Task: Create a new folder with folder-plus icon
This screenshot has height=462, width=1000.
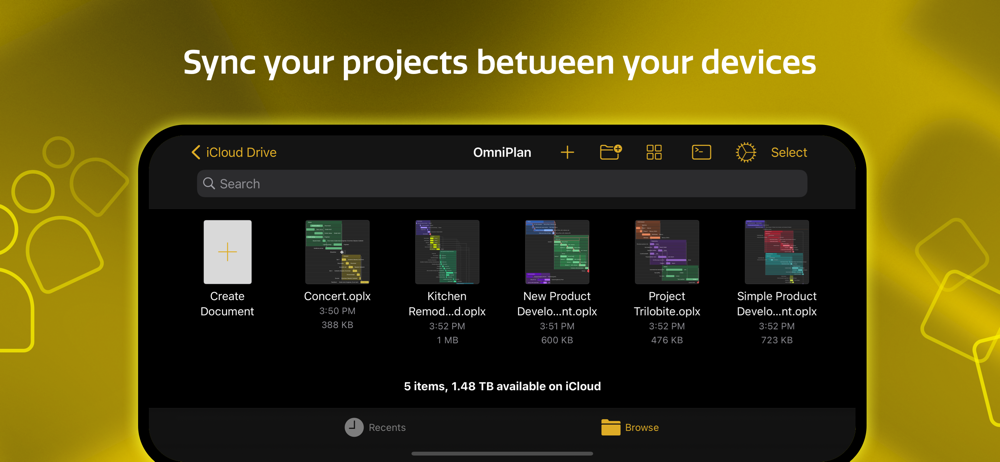Action: pyautogui.click(x=610, y=152)
